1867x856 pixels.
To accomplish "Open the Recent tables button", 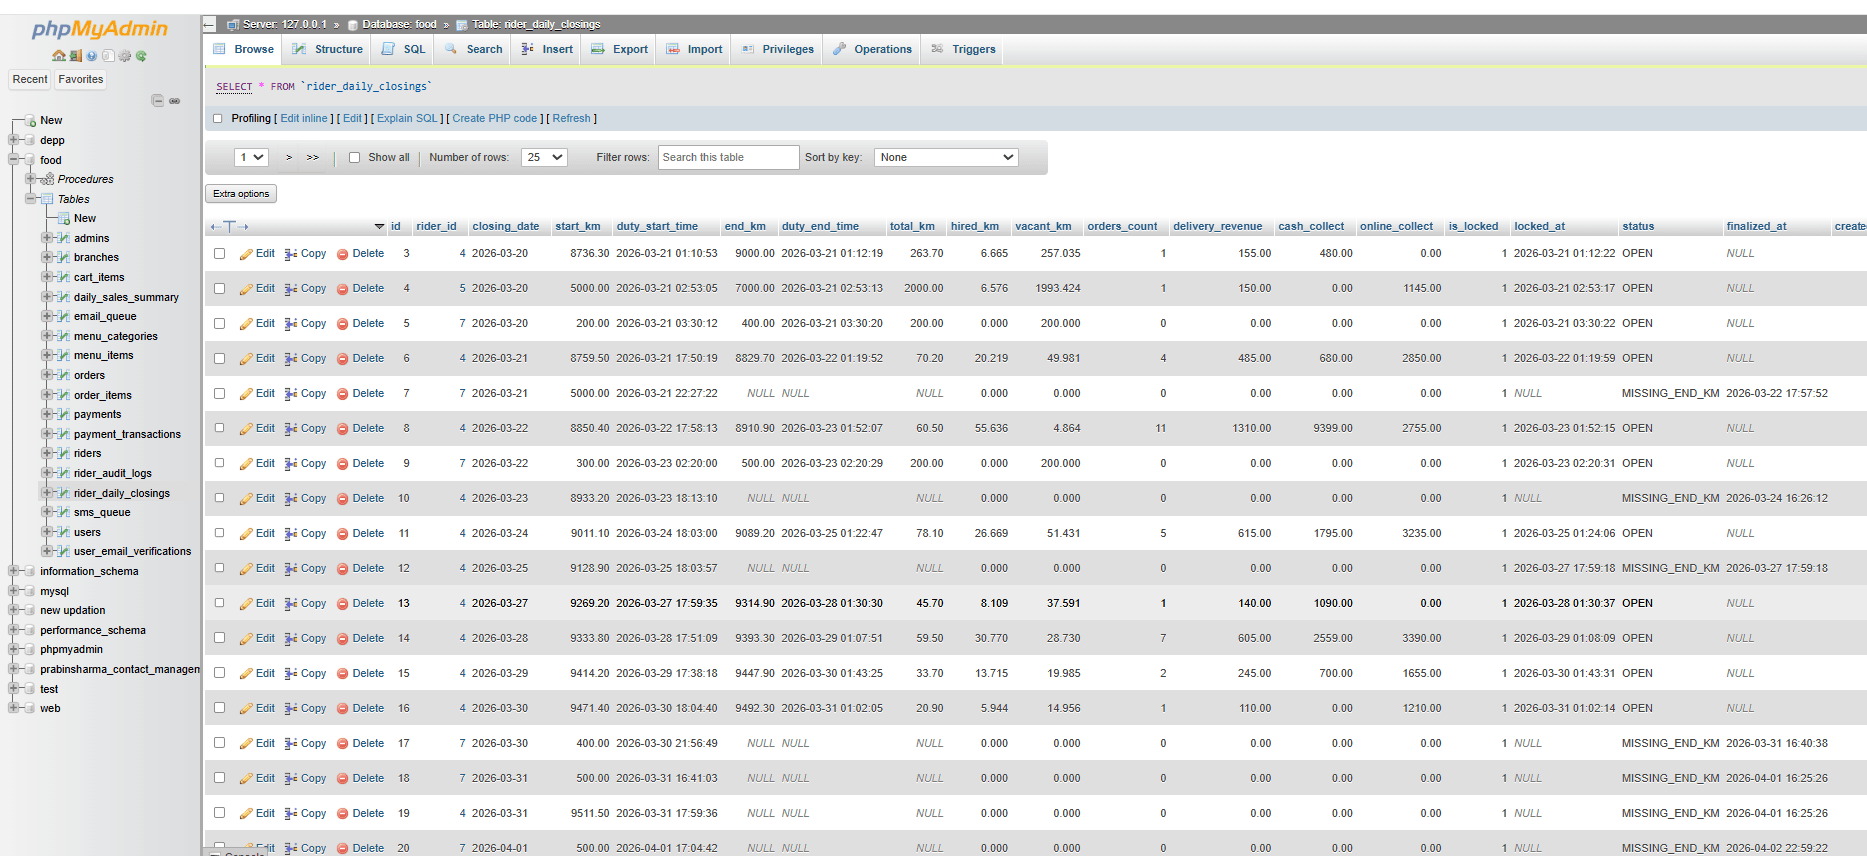I will coord(30,80).
